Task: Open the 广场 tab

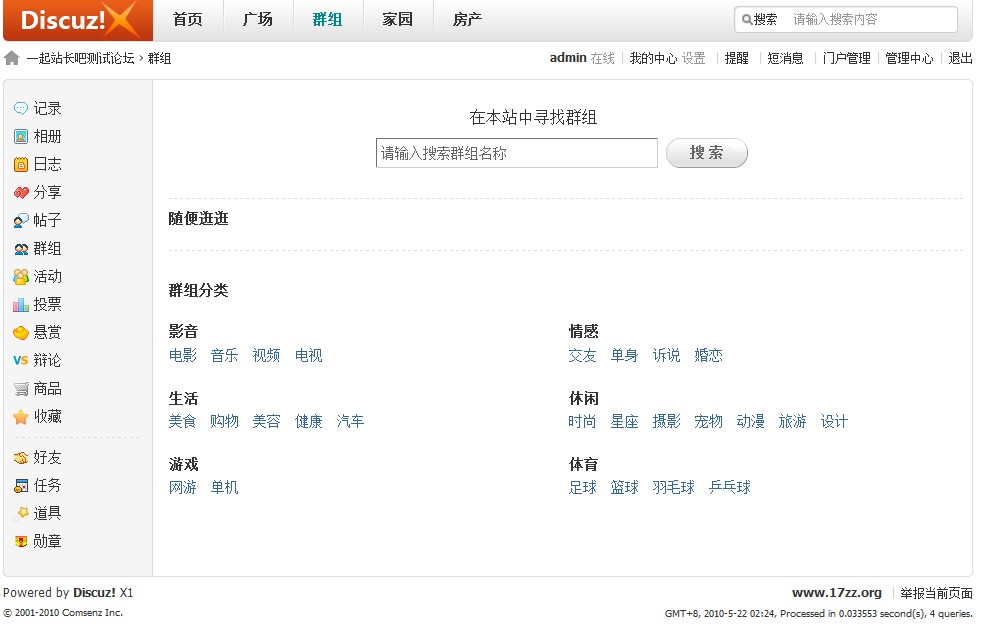Action: pyautogui.click(x=258, y=19)
